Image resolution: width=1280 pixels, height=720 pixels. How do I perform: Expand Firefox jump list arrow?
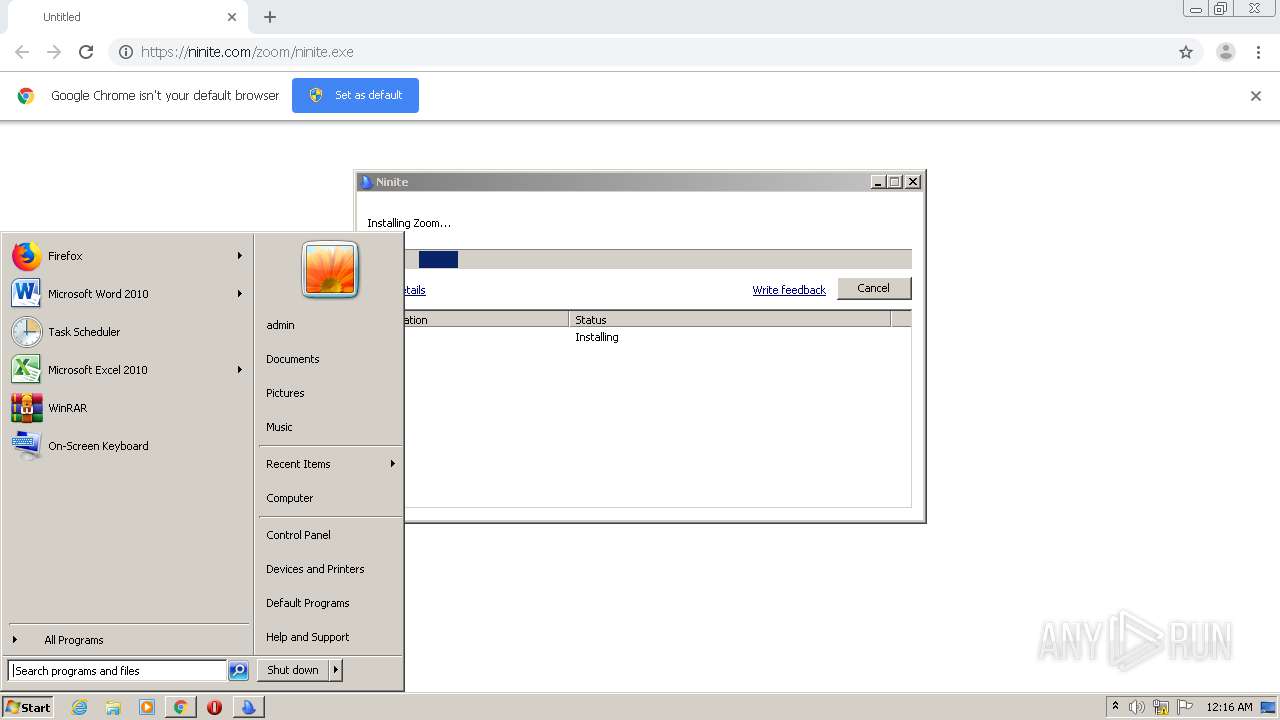point(240,256)
